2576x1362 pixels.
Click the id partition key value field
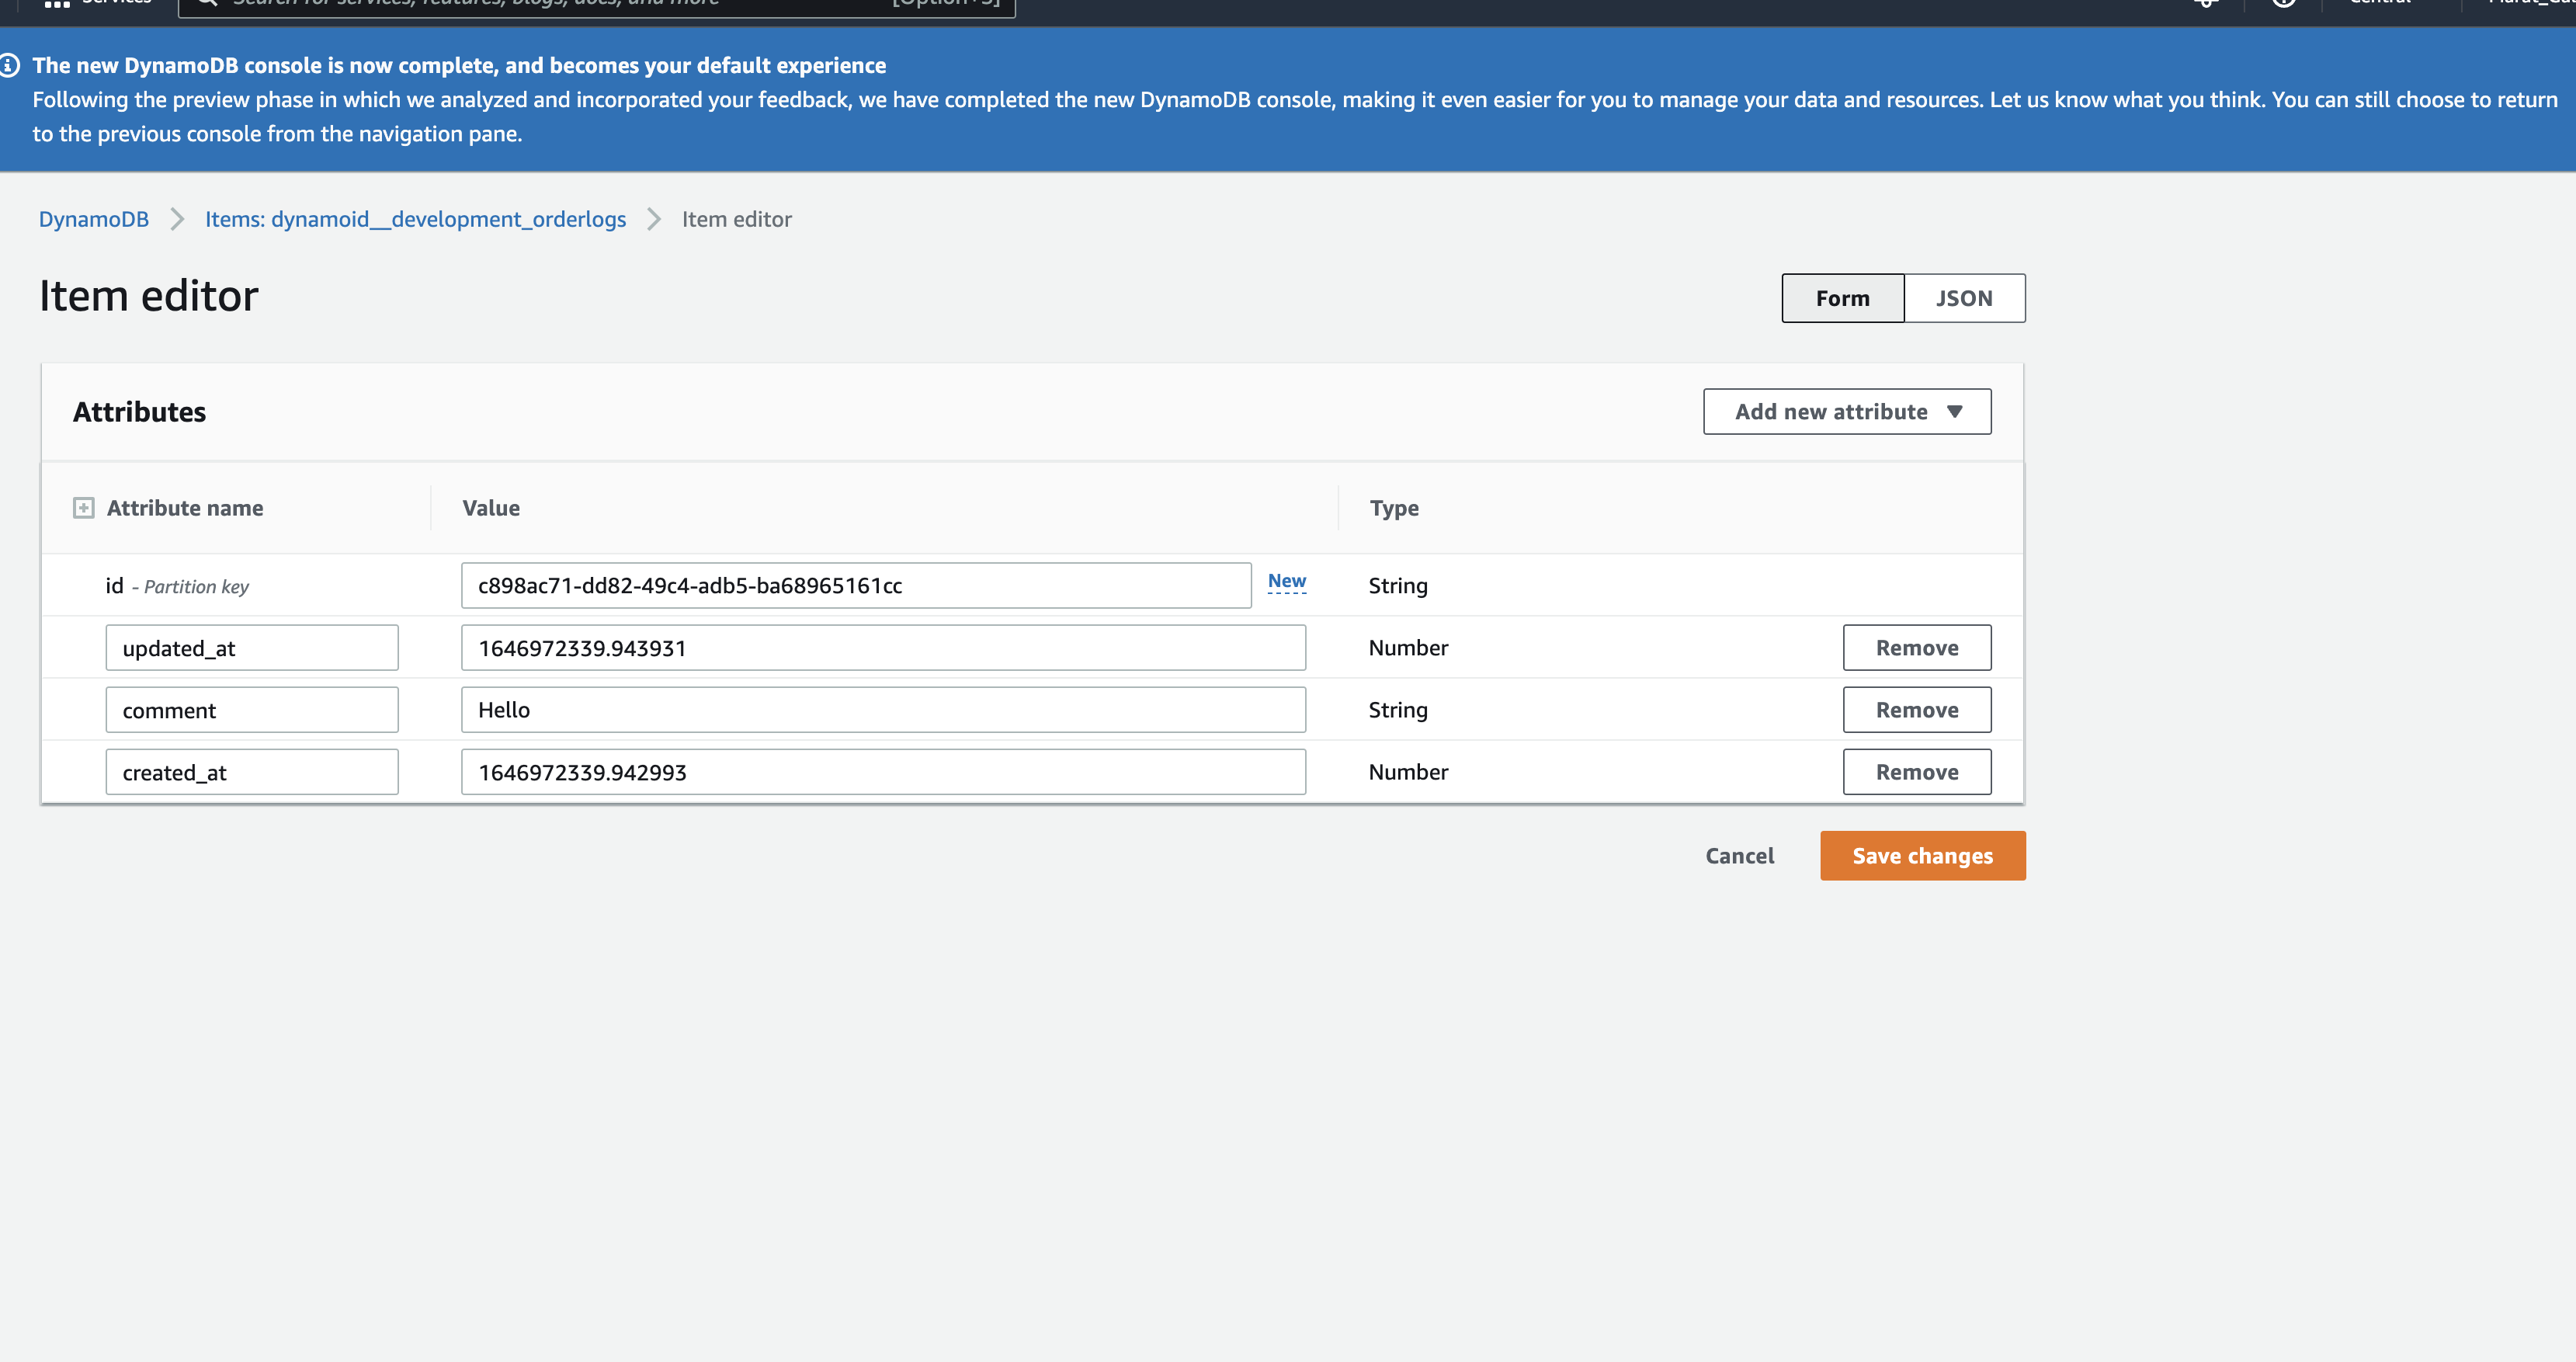click(x=856, y=586)
